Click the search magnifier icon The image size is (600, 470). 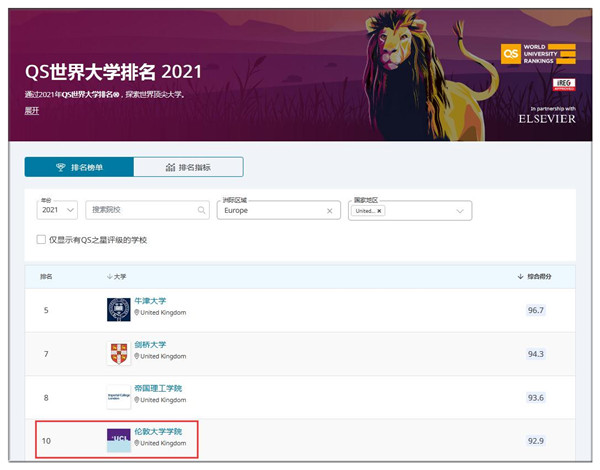click(201, 210)
